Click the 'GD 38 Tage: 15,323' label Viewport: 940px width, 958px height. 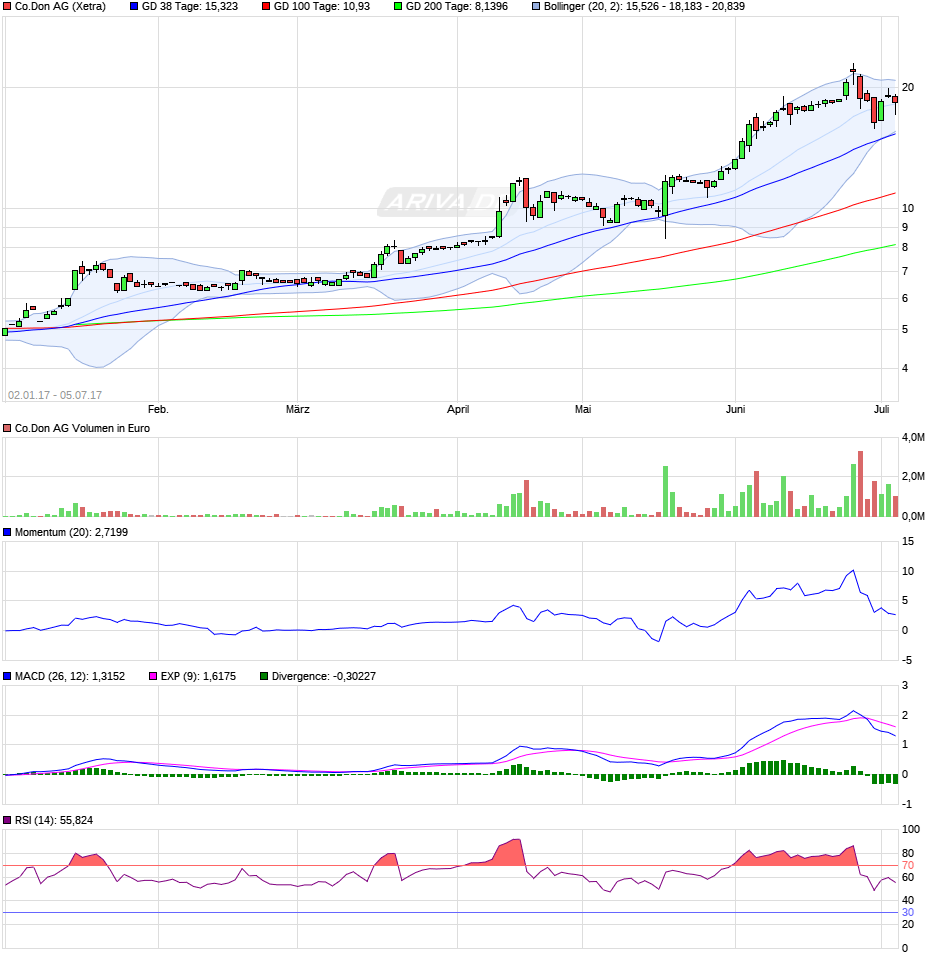(190, 7)
